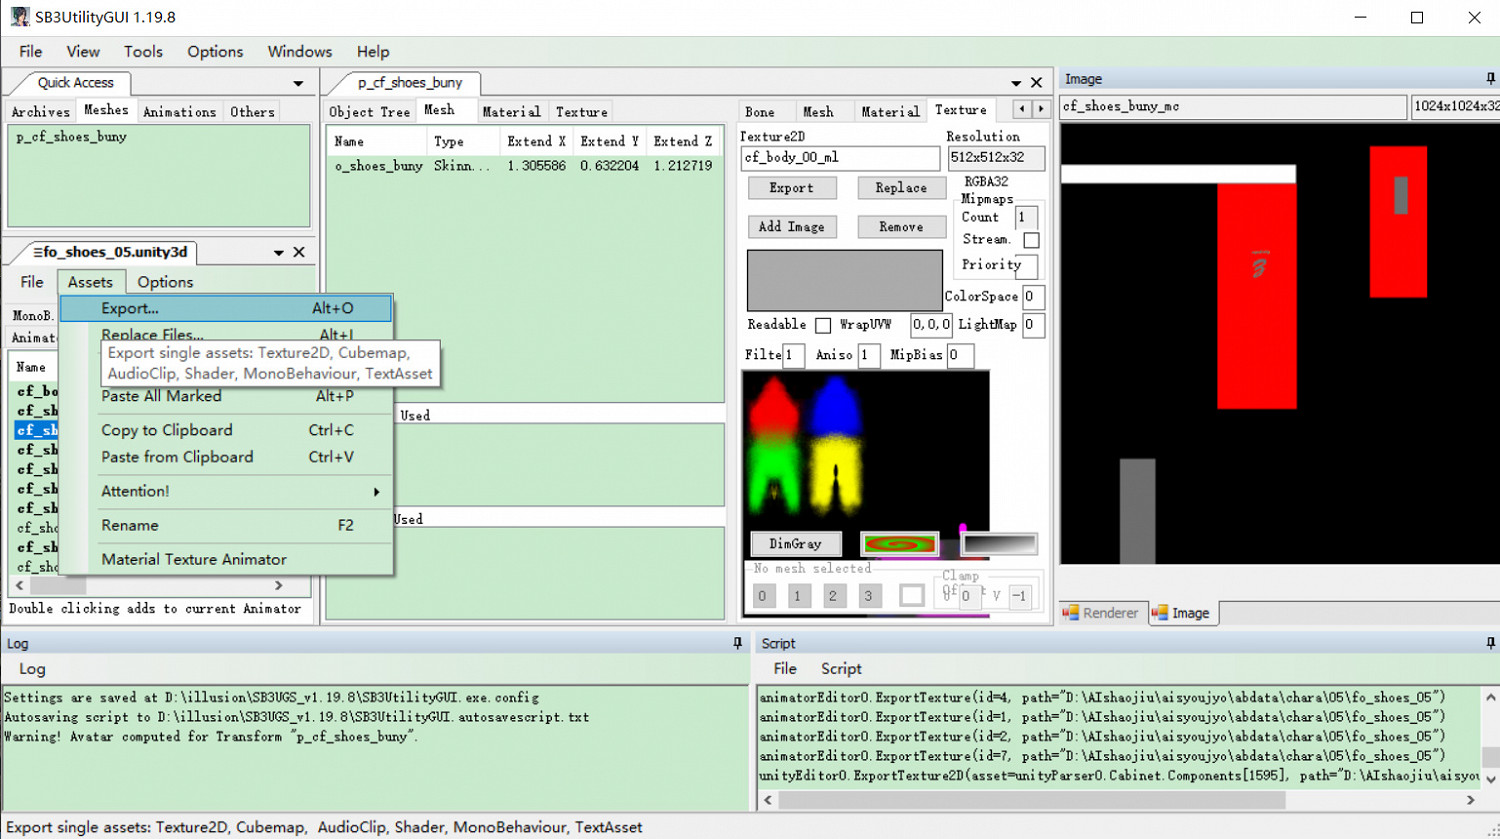The width and height of the screenshot is (1500, 839).
Task: Pin the Image panel with pushpin icon
Action: [1490, 79]
